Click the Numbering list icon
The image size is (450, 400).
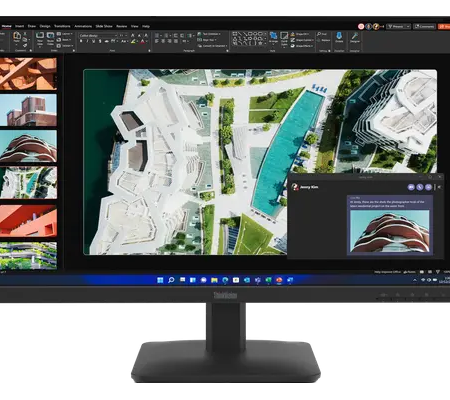click(x=167, y=35)
